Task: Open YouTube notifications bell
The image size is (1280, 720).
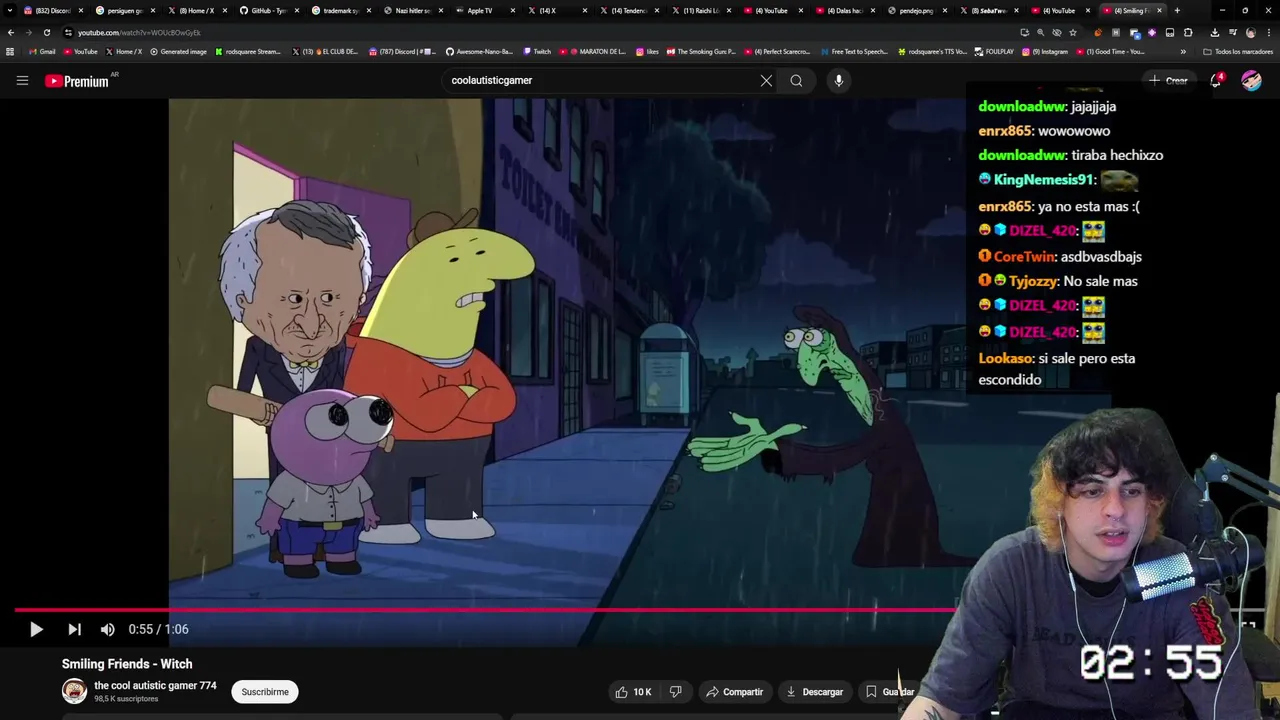Action: point(1216,80)
